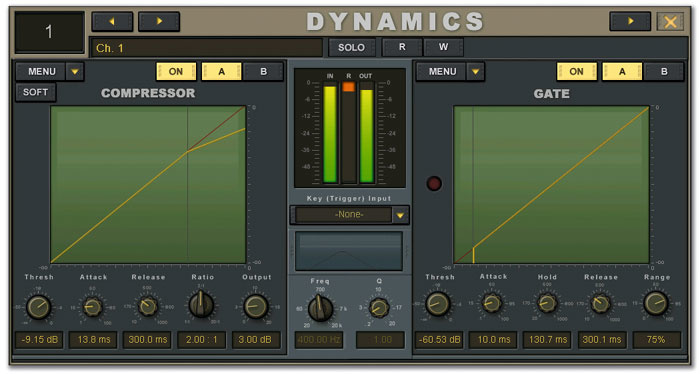Click the Compressor Attack knob
Image resolution: width=700 pixels, height=374 pixels.
point(93,307)
